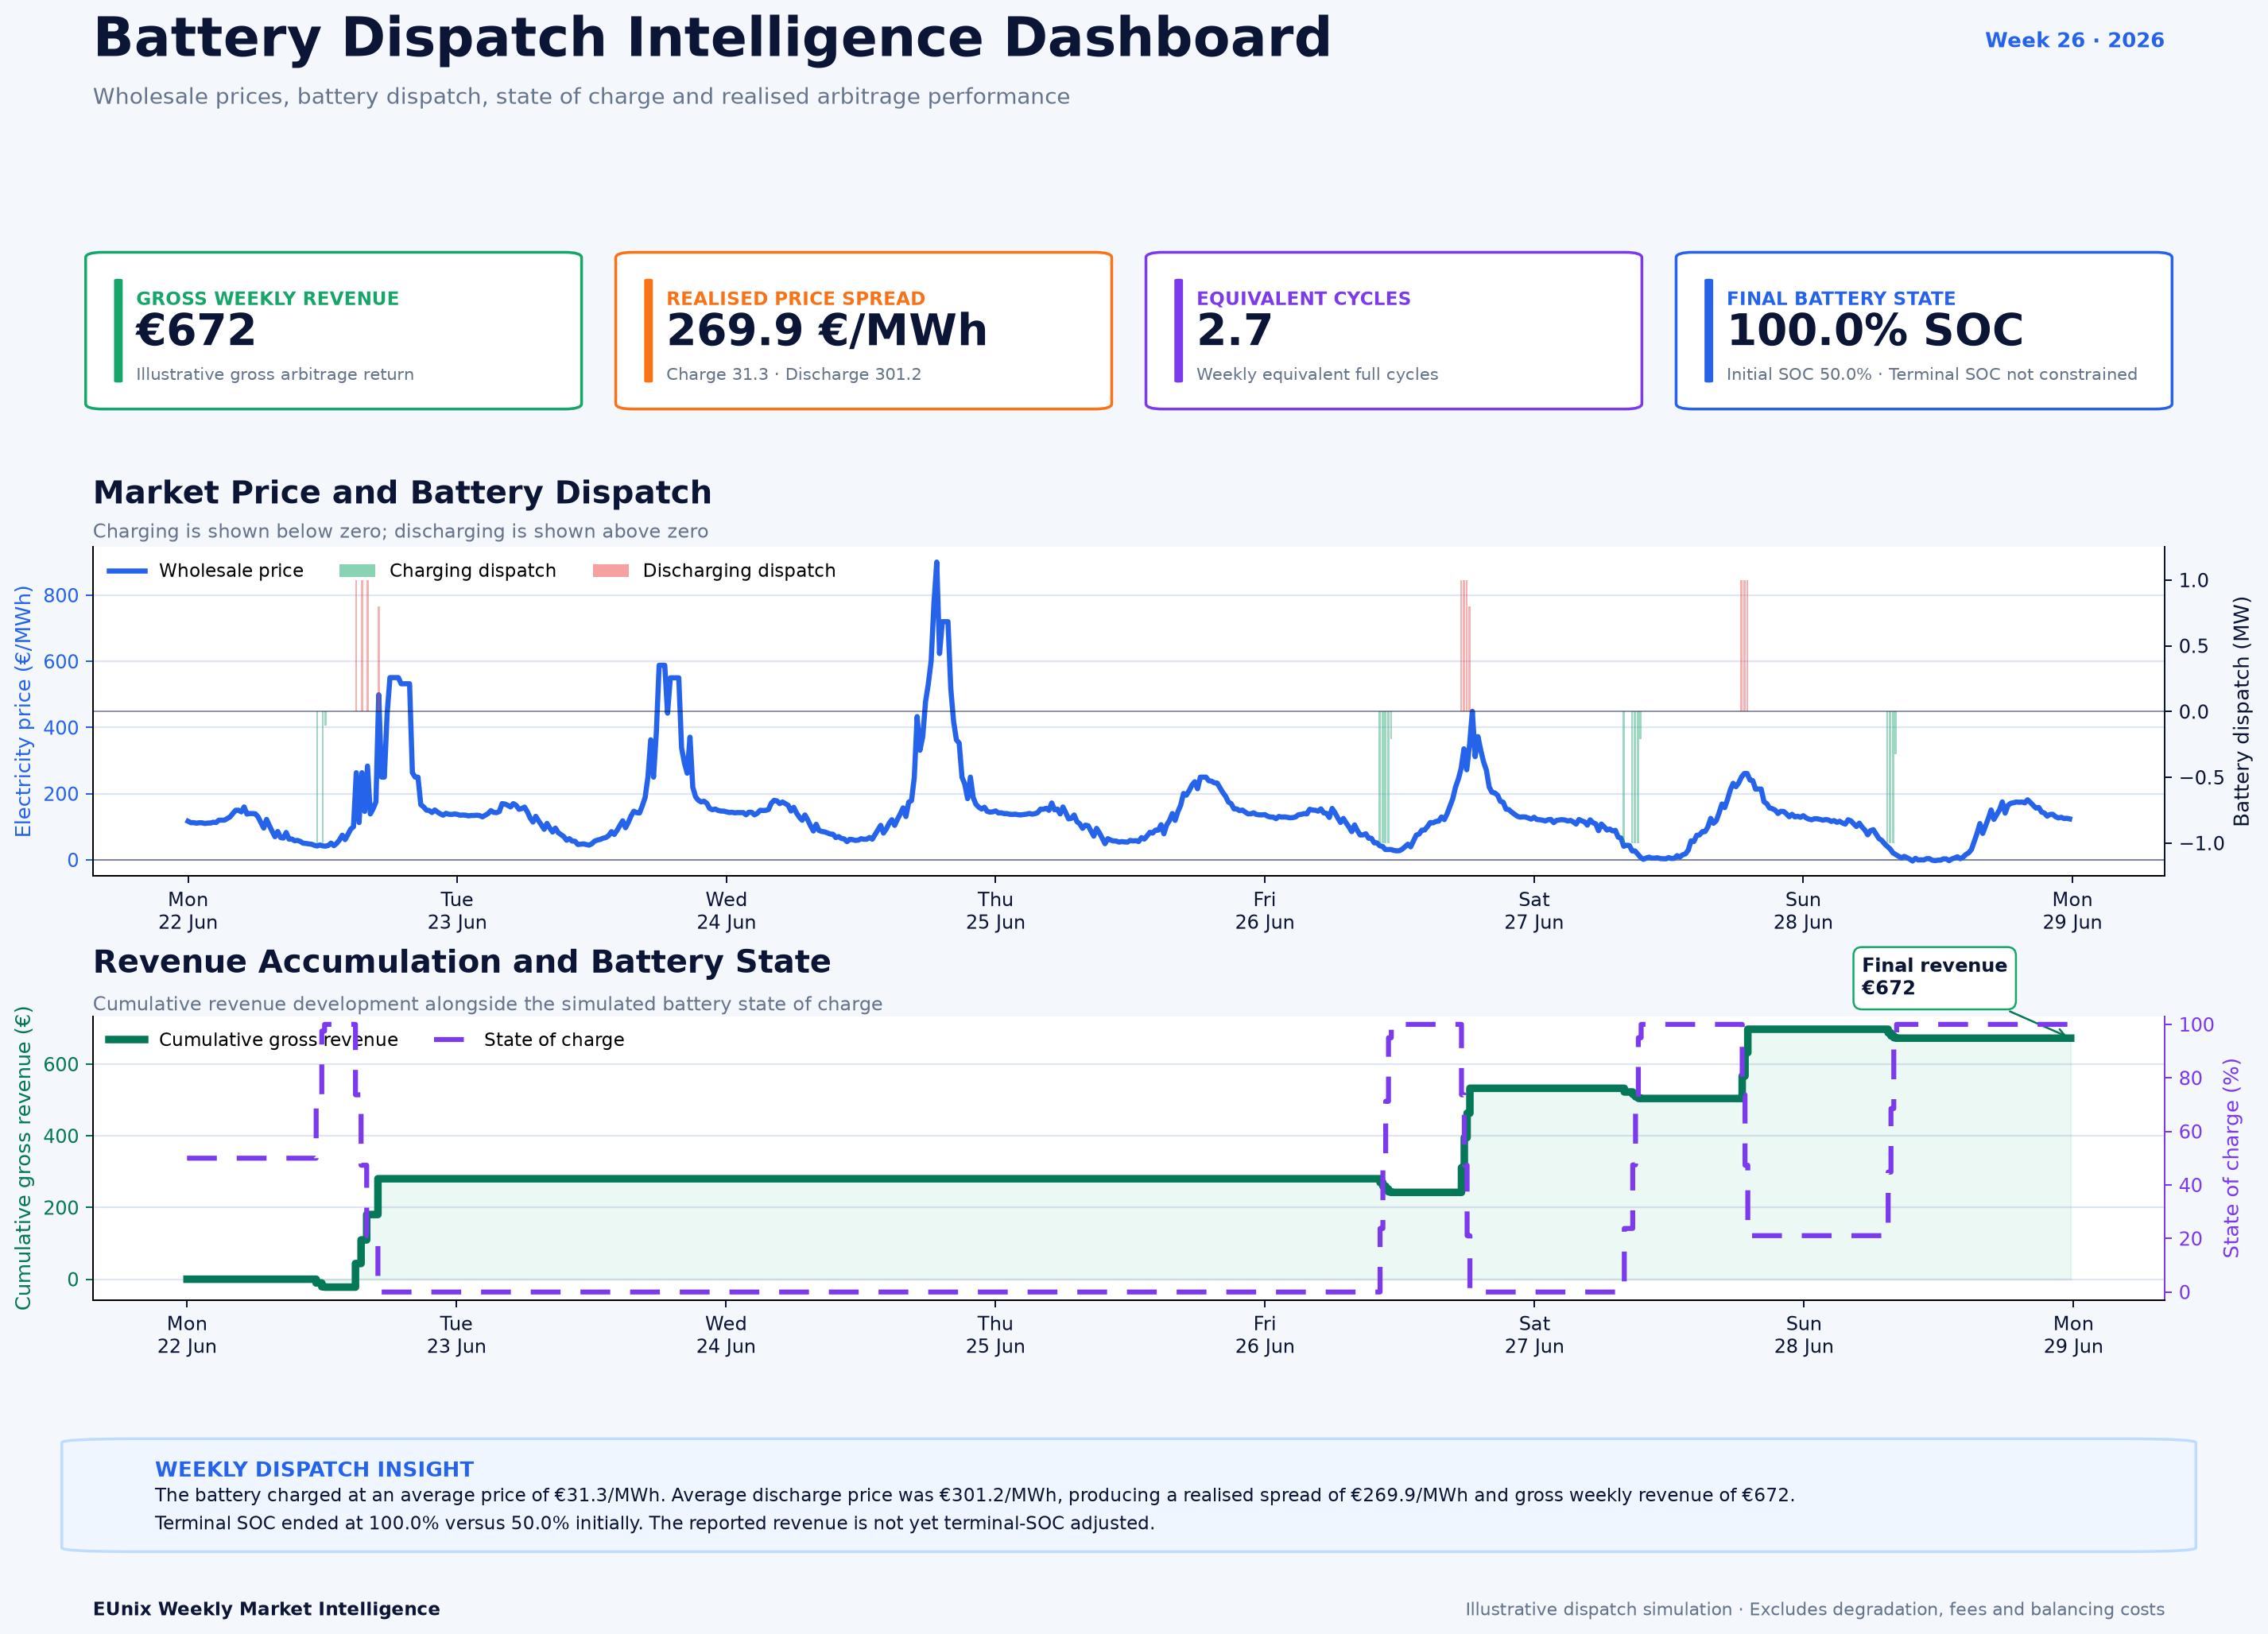Screen dimensions: 2268x1634
Task: Click "Weekly equivalent full cycles" caption
Action: click(x=1317, y=374)
